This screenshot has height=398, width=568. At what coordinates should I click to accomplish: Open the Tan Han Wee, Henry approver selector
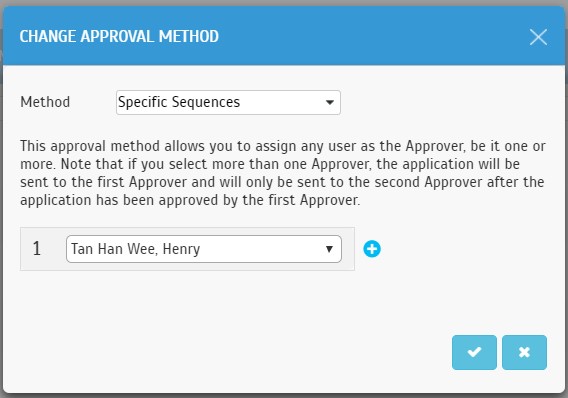click(x=204, y=249)
